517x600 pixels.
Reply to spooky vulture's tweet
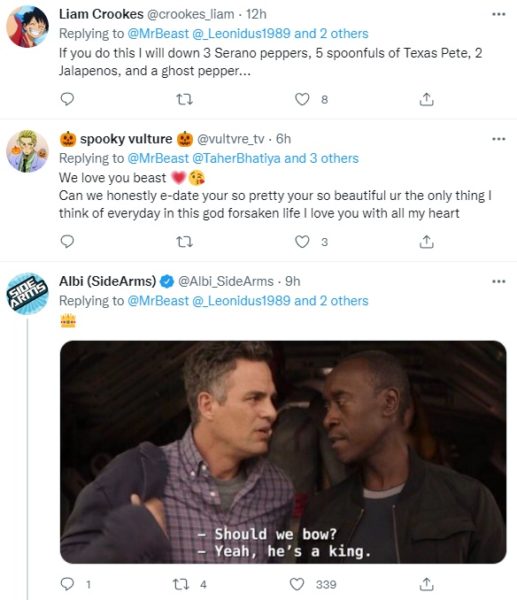[x=67, y=241]
